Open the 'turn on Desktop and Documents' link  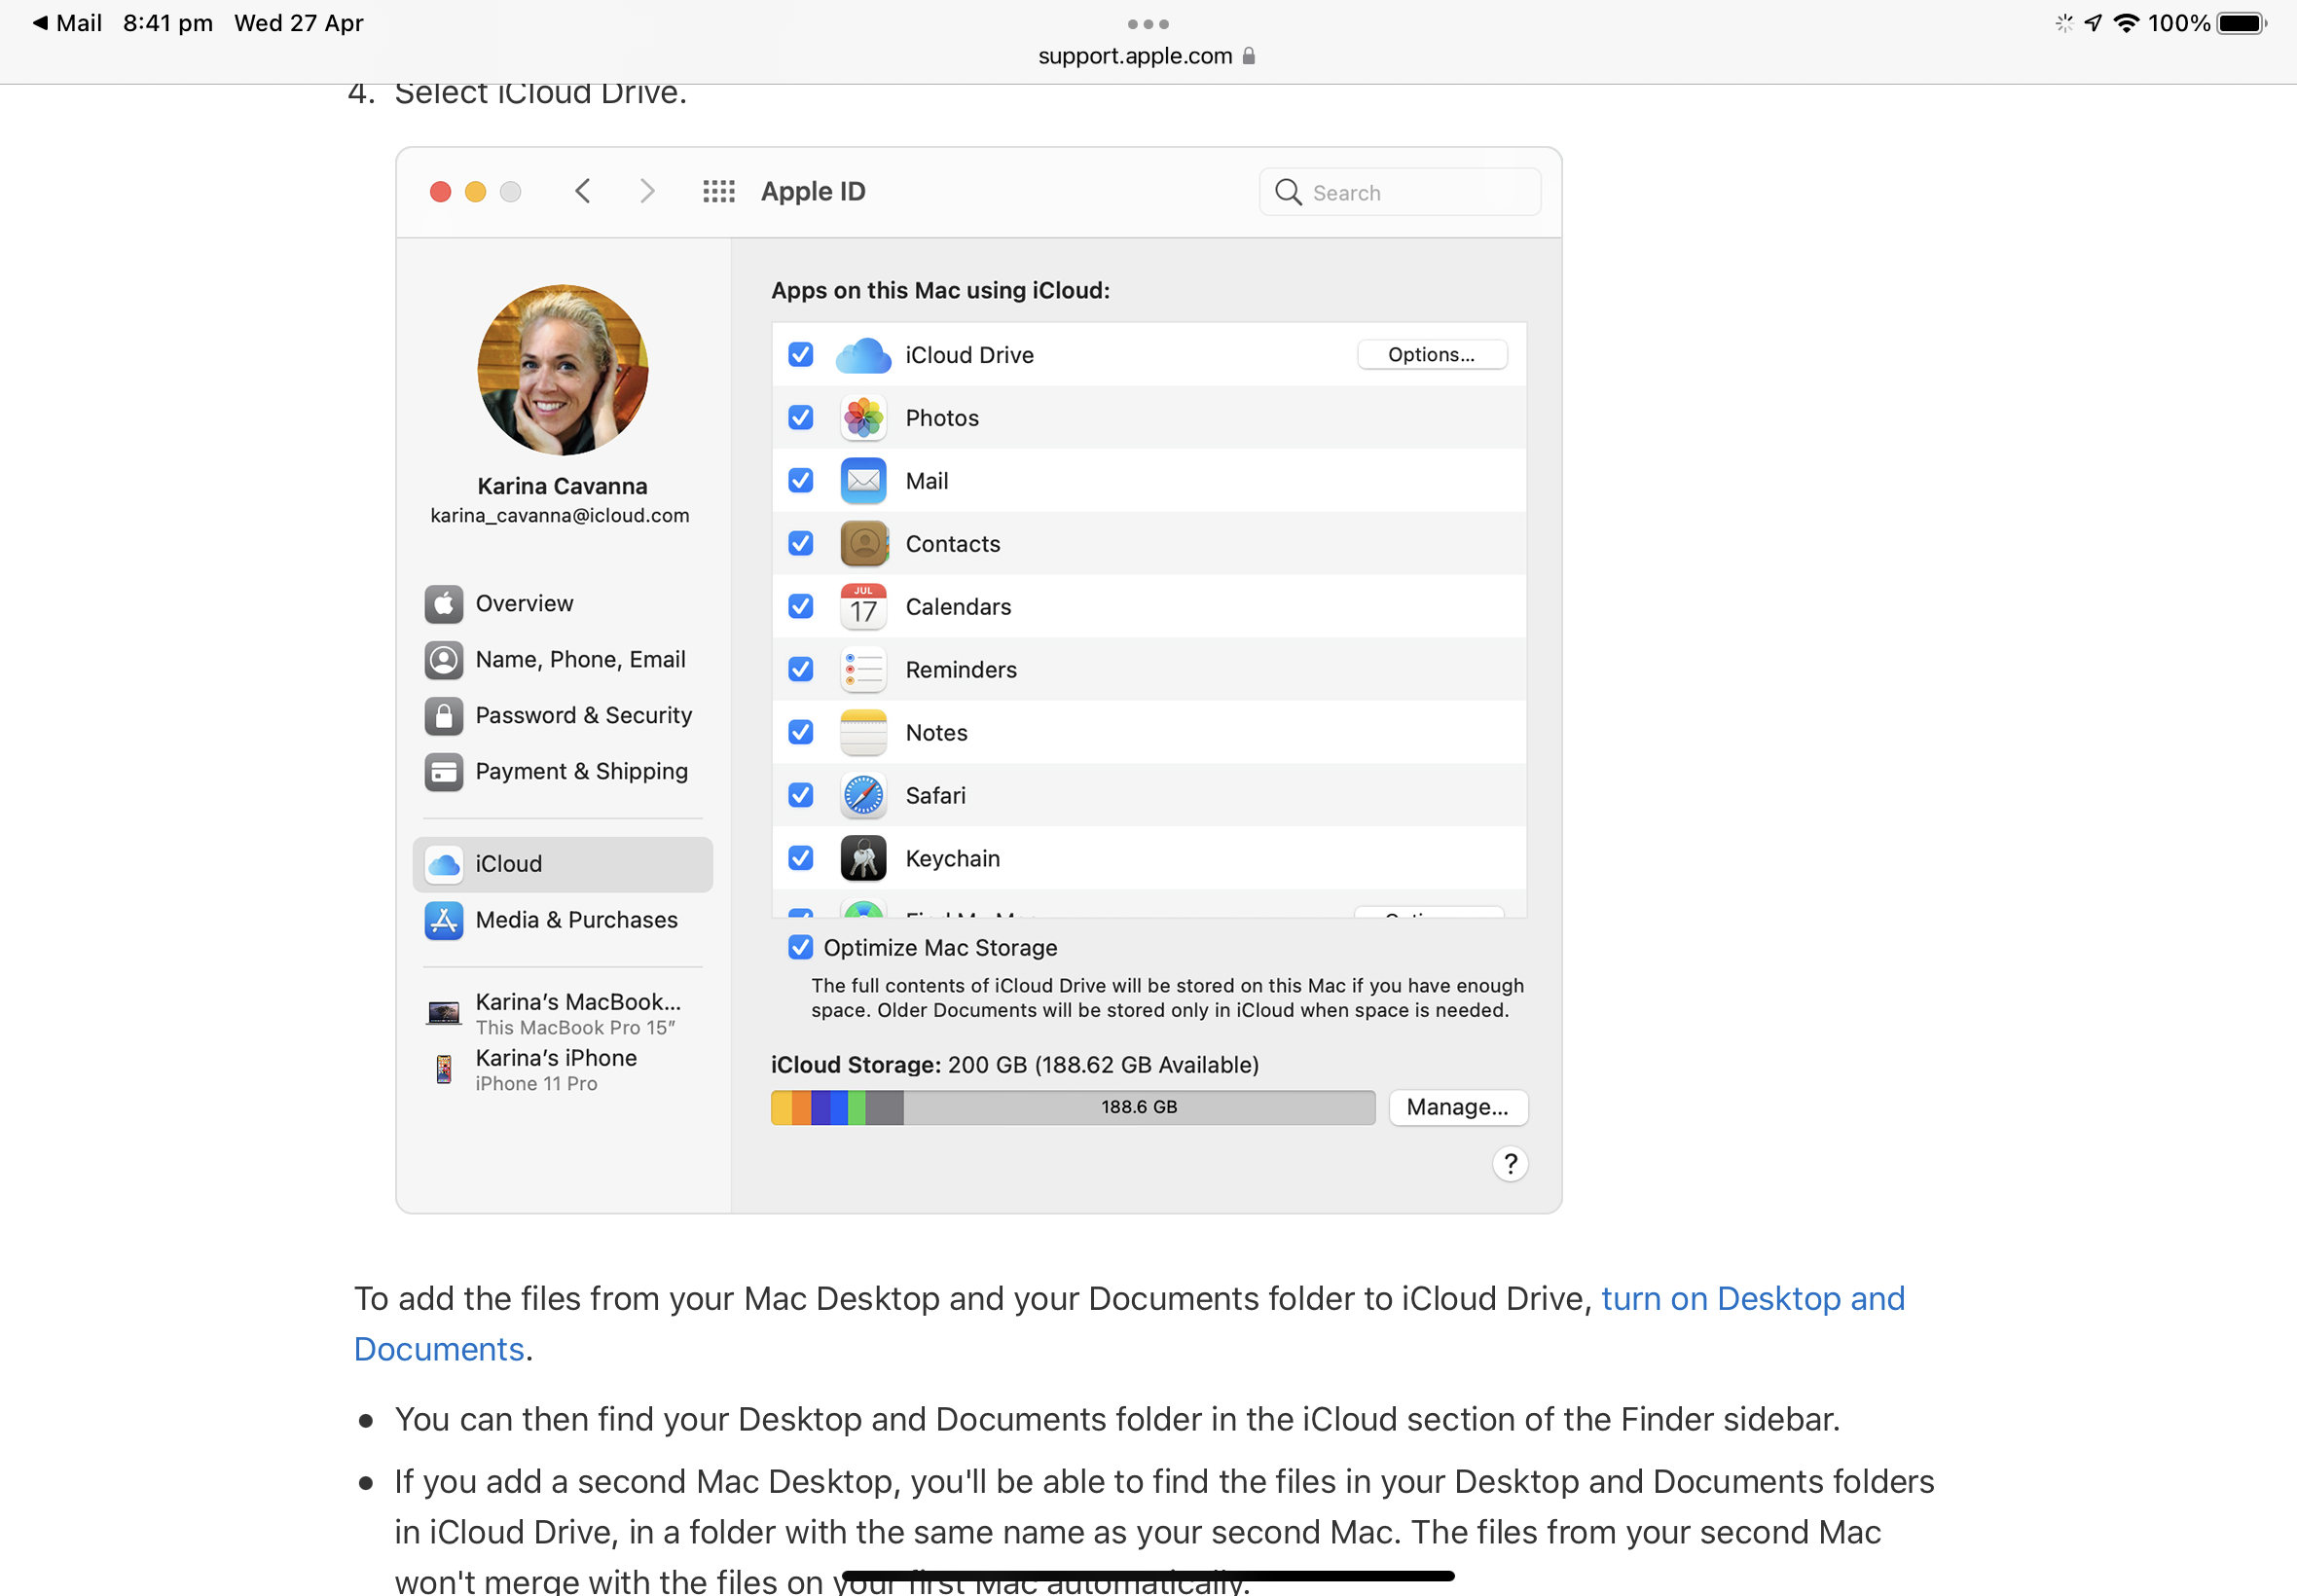(x=1752, y=1299)
